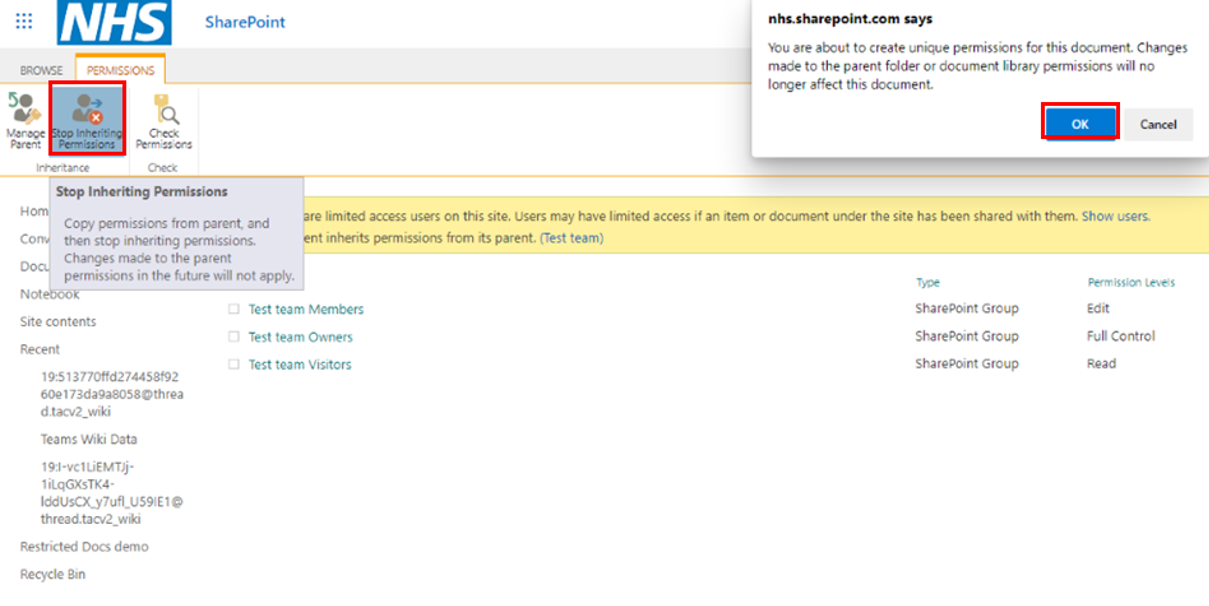This screenshot has height=606, width=1209.
Task: Click the Inheritance ribbon group label
Action: tap(63, 168)
